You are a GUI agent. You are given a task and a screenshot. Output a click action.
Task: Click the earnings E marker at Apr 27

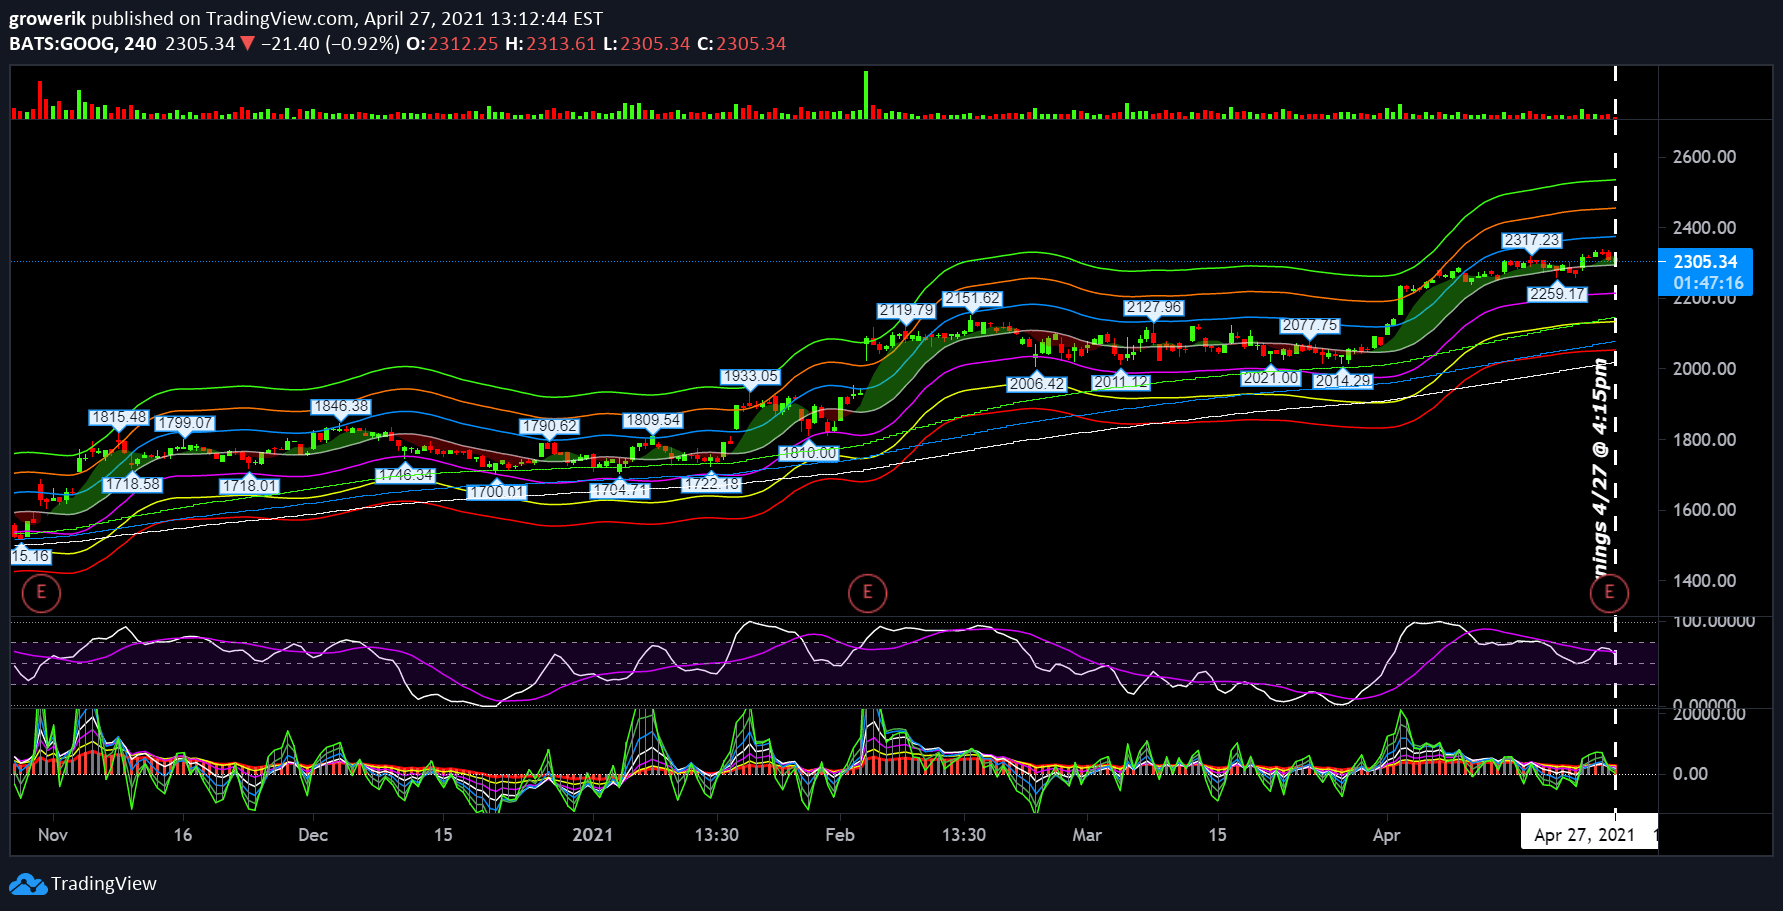click(x=1609, y=593)
